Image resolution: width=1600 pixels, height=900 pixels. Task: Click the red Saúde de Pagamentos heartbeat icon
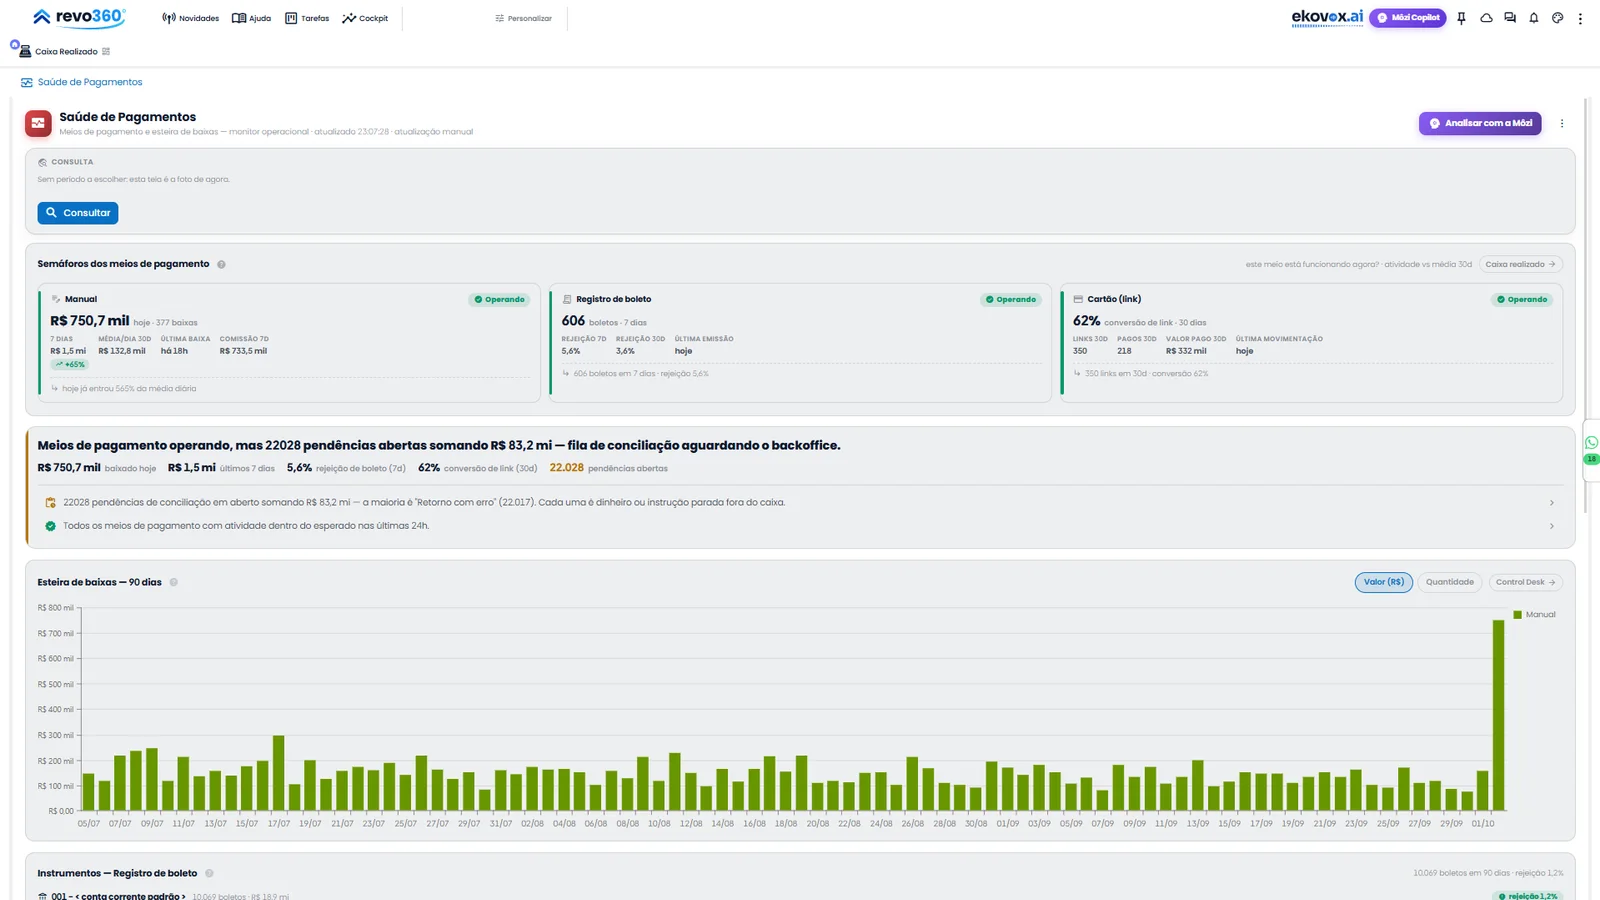coord(38,123)
